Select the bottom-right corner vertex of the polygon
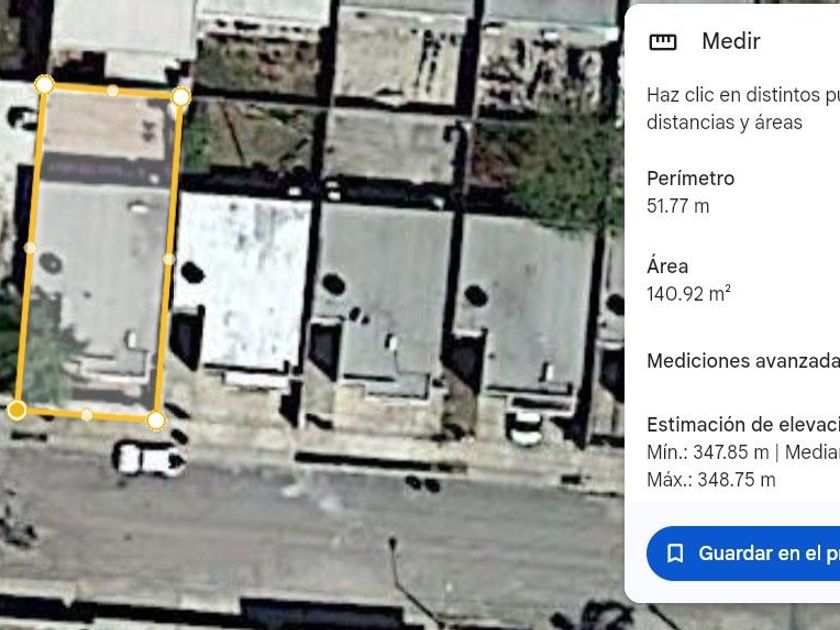 click(x=156, y=421)
